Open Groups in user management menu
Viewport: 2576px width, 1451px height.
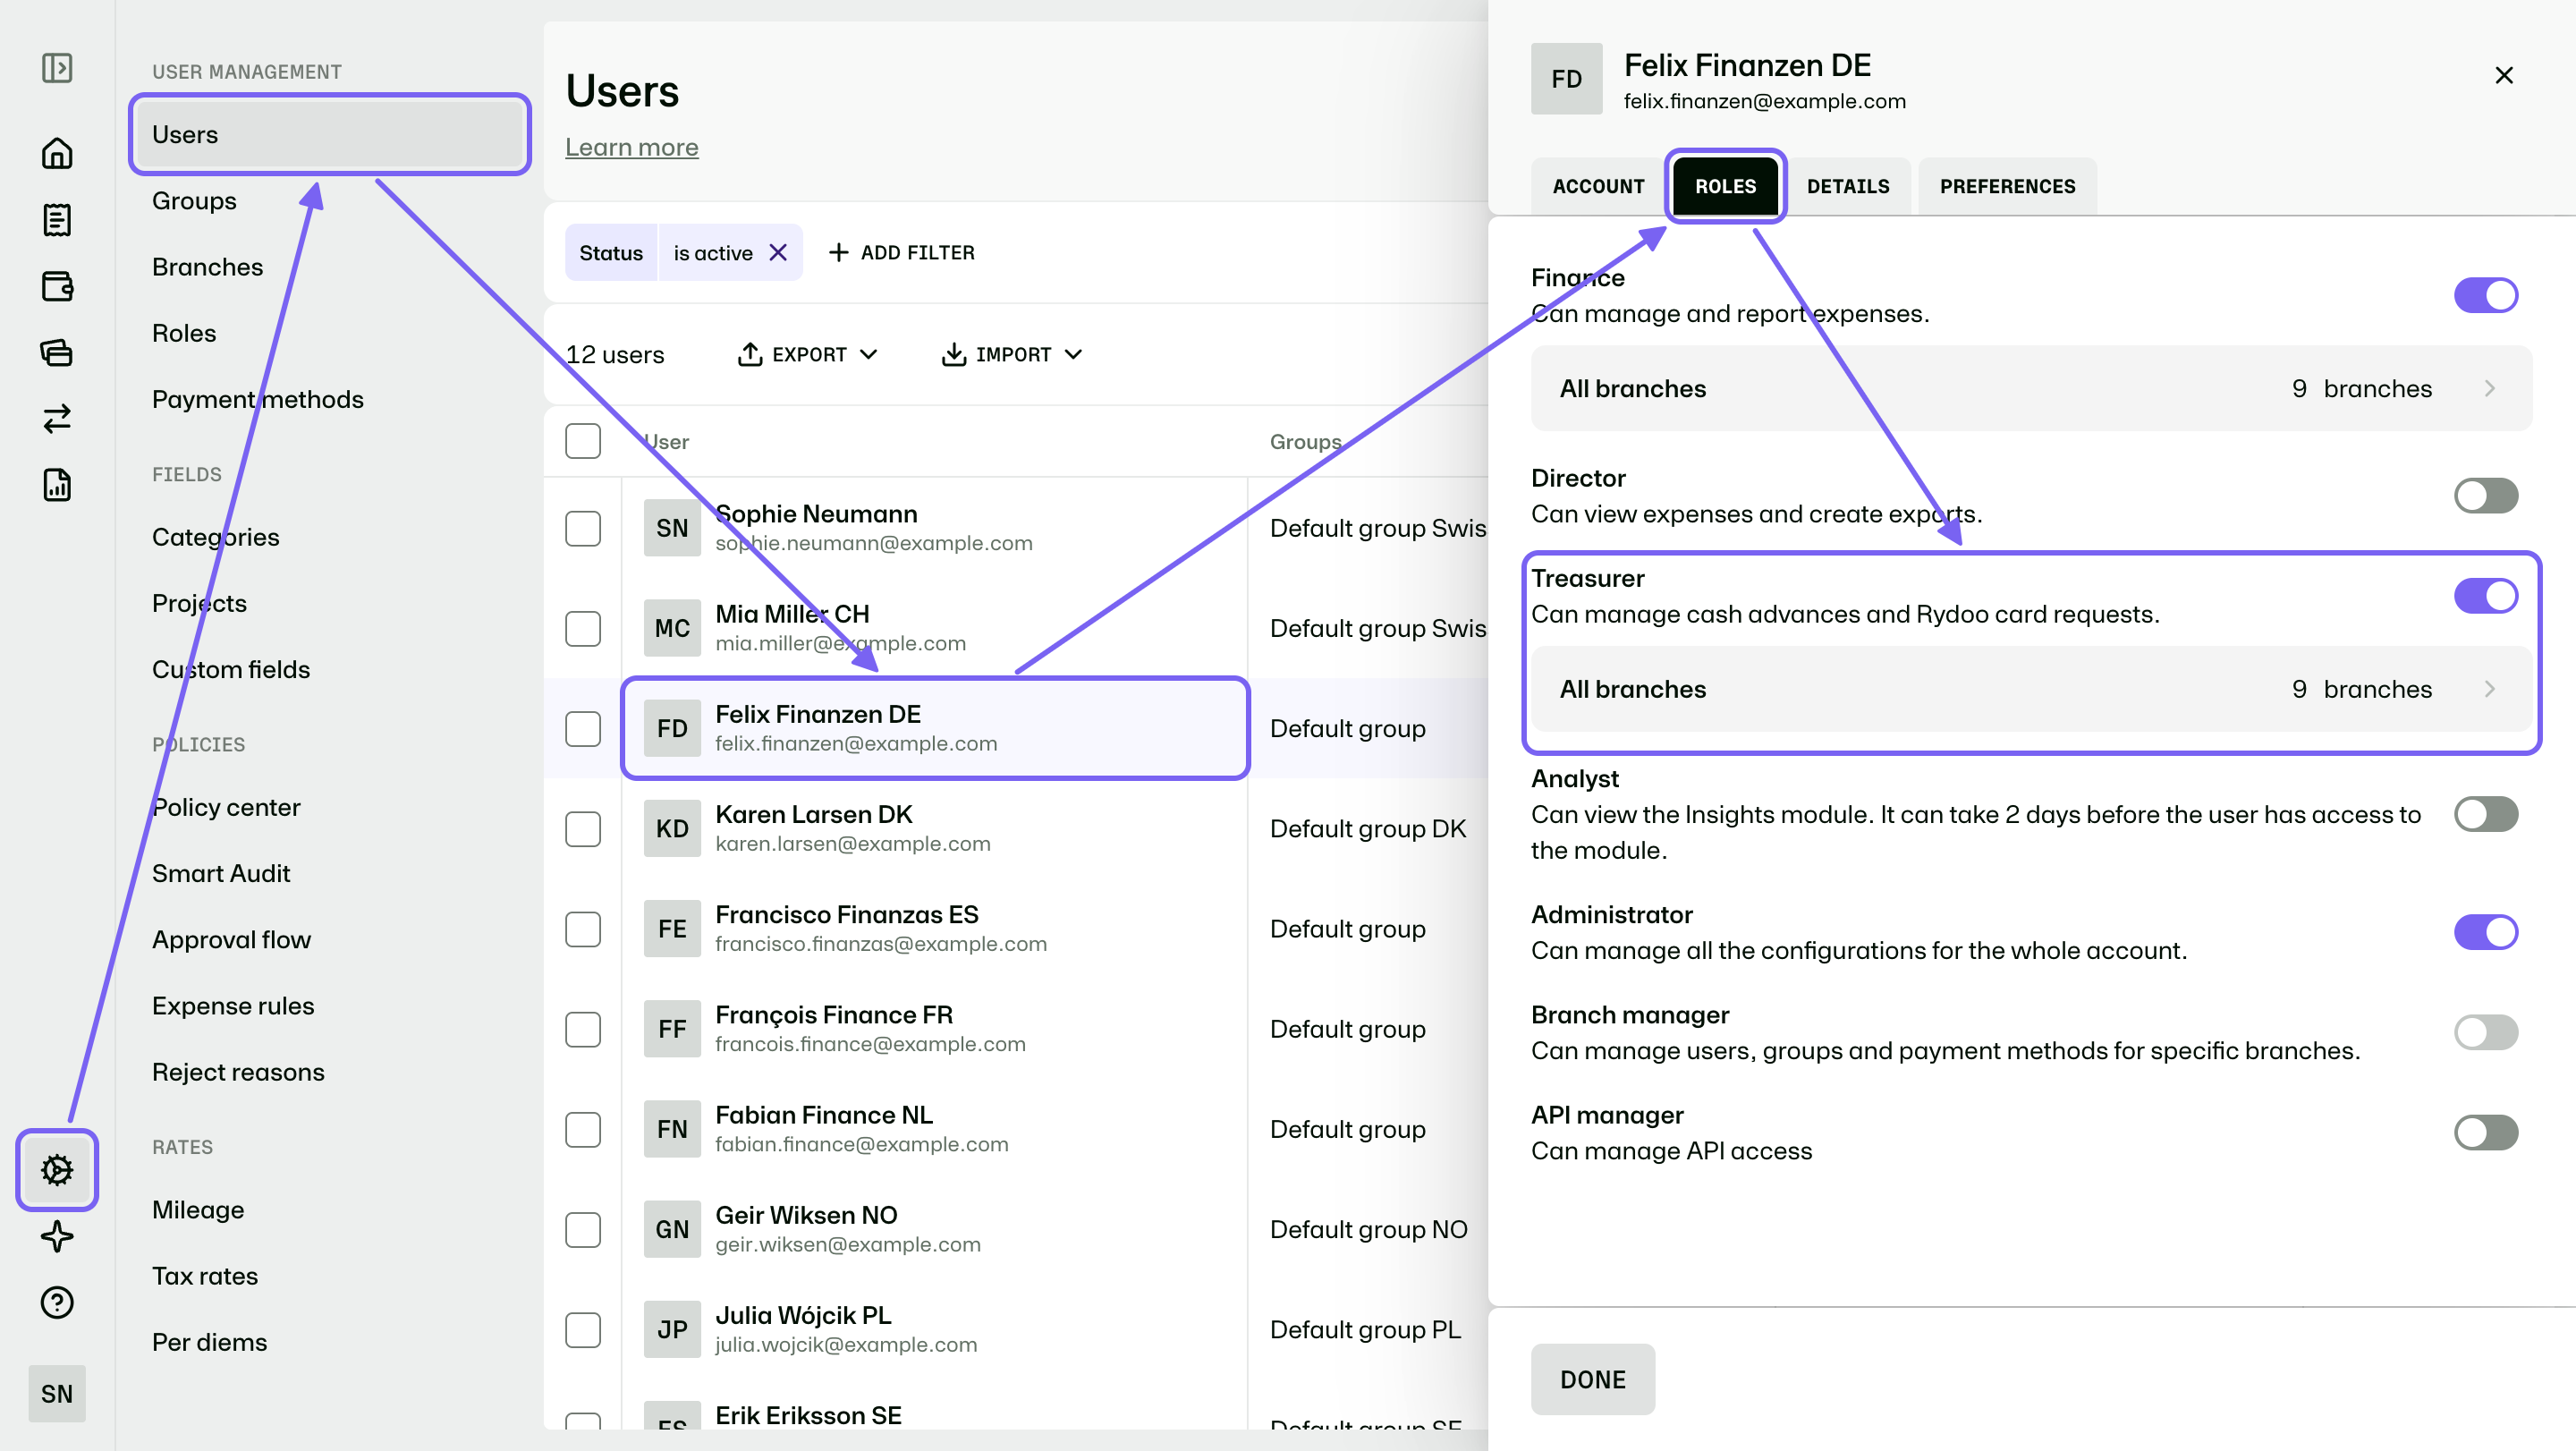coord(194,201)
